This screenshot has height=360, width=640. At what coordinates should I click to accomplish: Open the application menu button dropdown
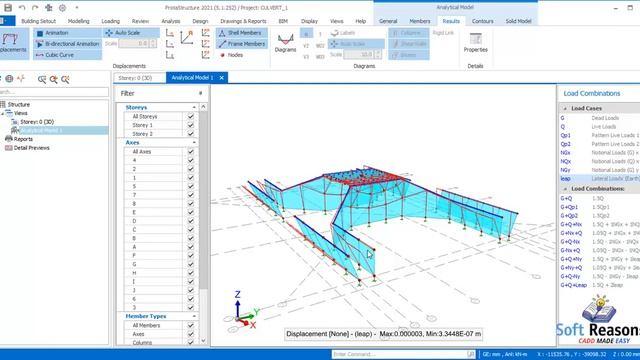(x=7, y=21)
